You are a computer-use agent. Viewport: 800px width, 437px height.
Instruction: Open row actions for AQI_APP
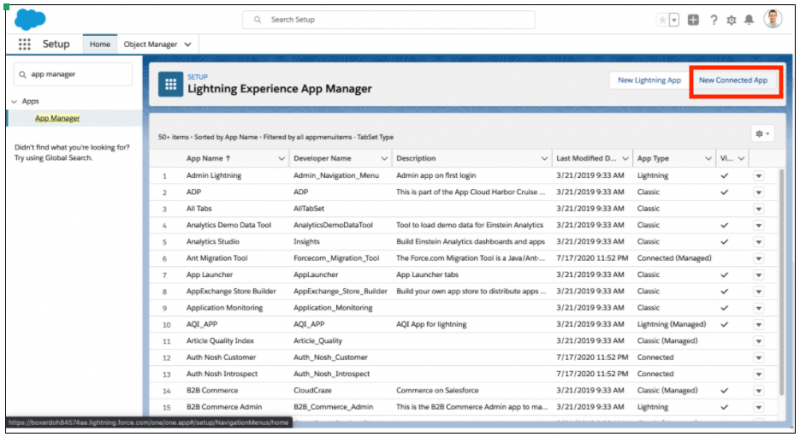[x=759, y=325]
